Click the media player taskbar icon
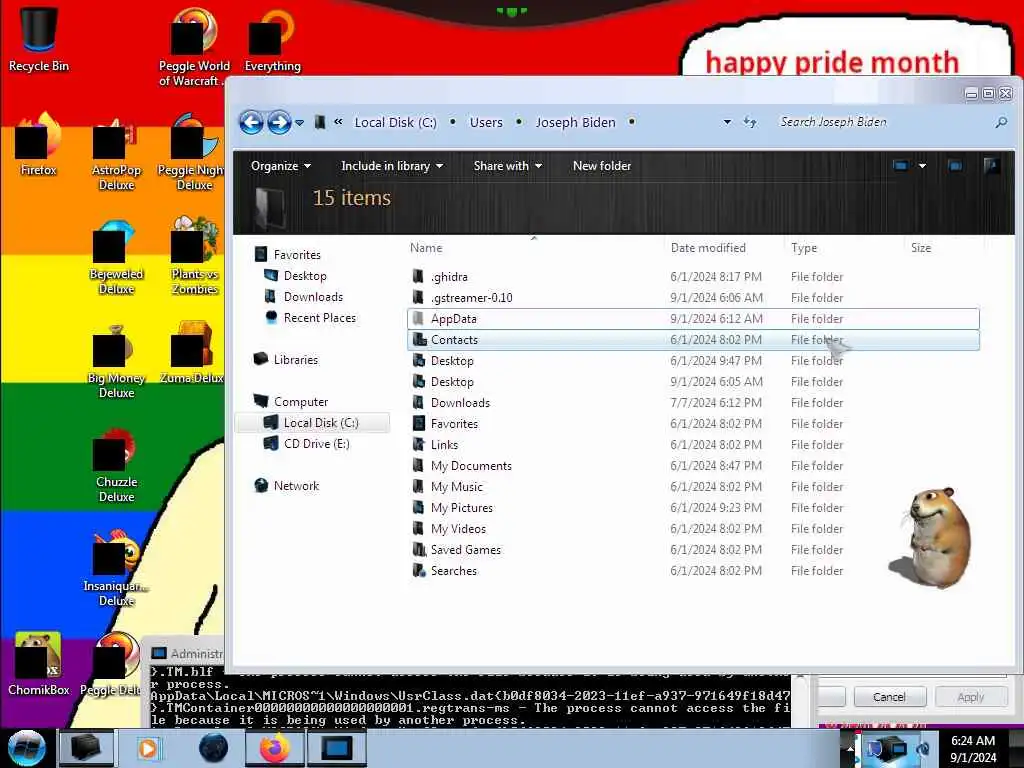The width and height of the screenshot is (1024, 768). pos(148,748)
